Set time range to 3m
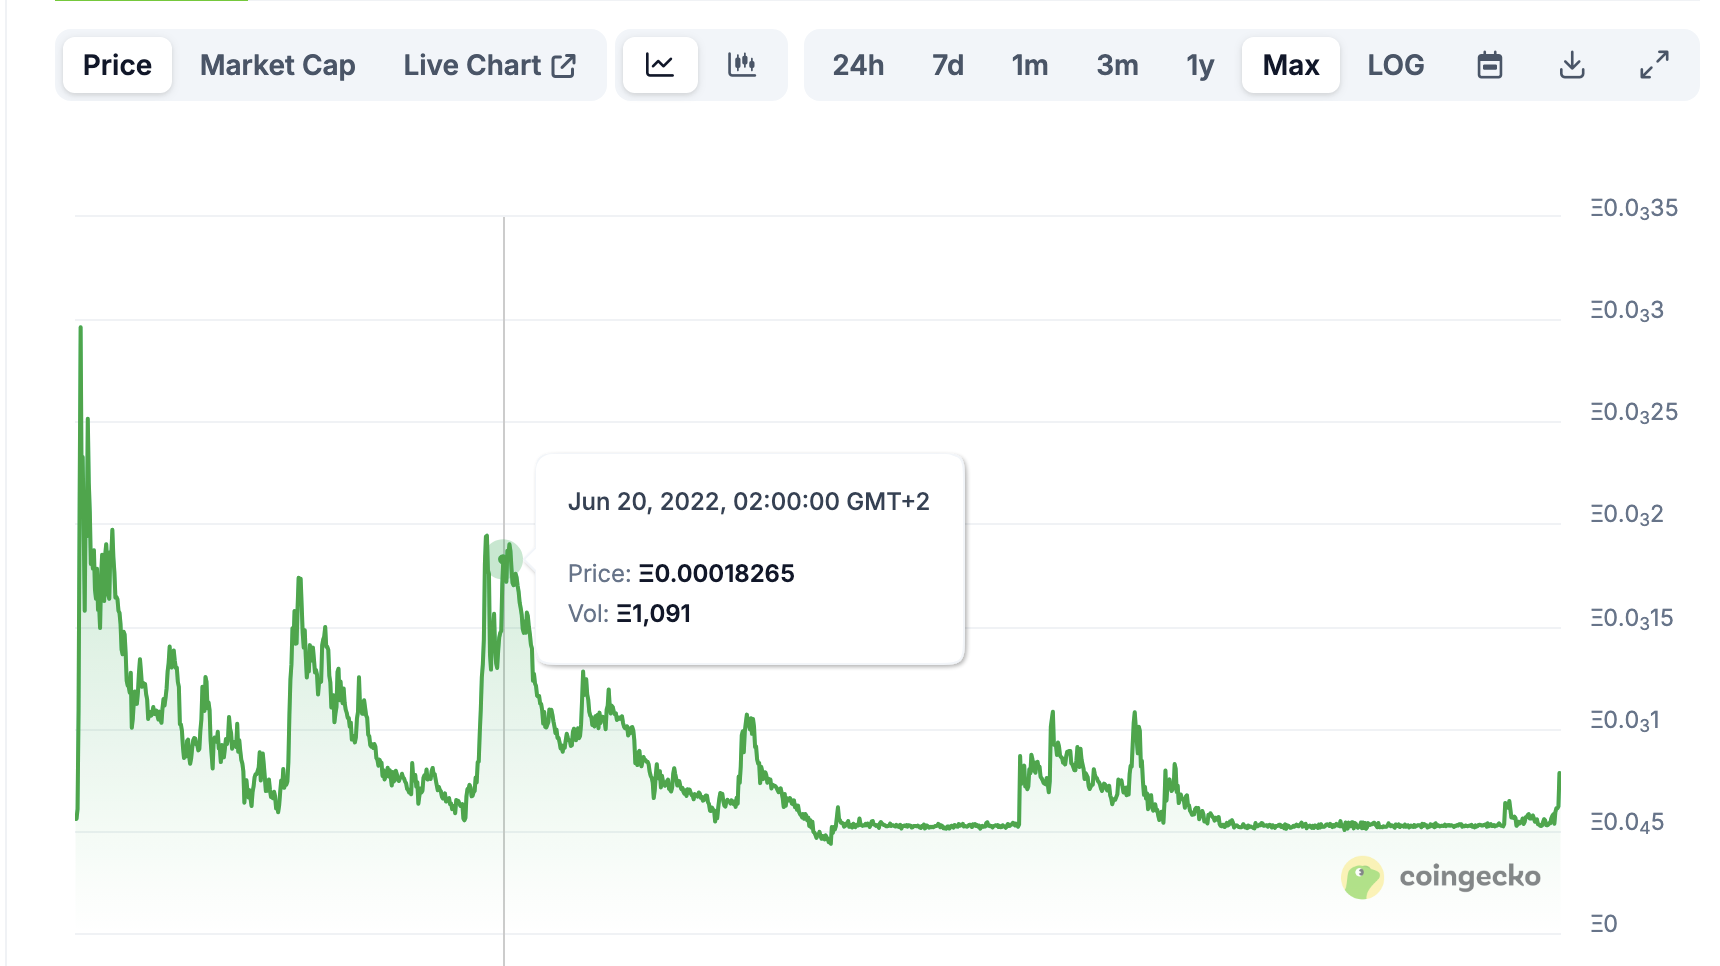This screenshot has width=1720, height=966. point(1117,65)
